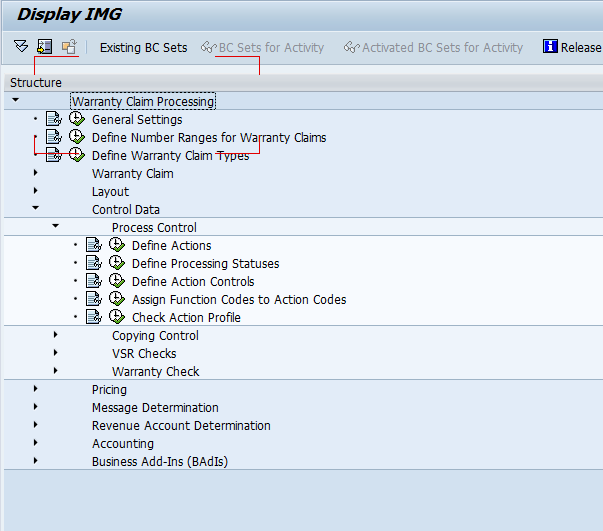603x531 pixels.
Task: Open documentation for Define Action Controls
Action: click(94, 281)
